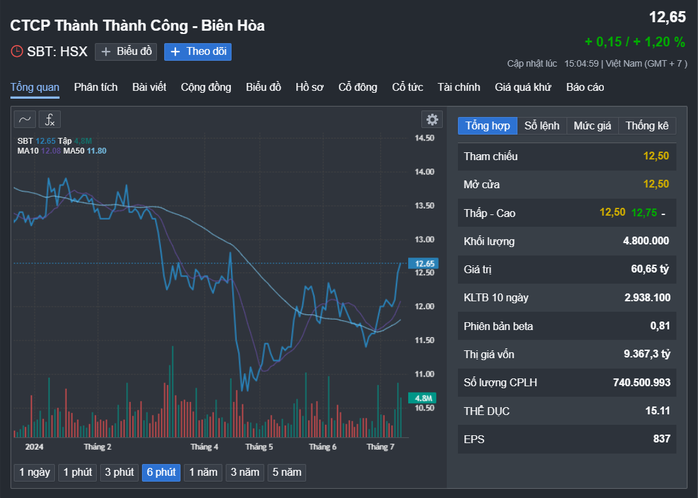Screen dimensions: 698x498
Task: Set chart range to 1 ngày
Action: (x=35, y=473)
